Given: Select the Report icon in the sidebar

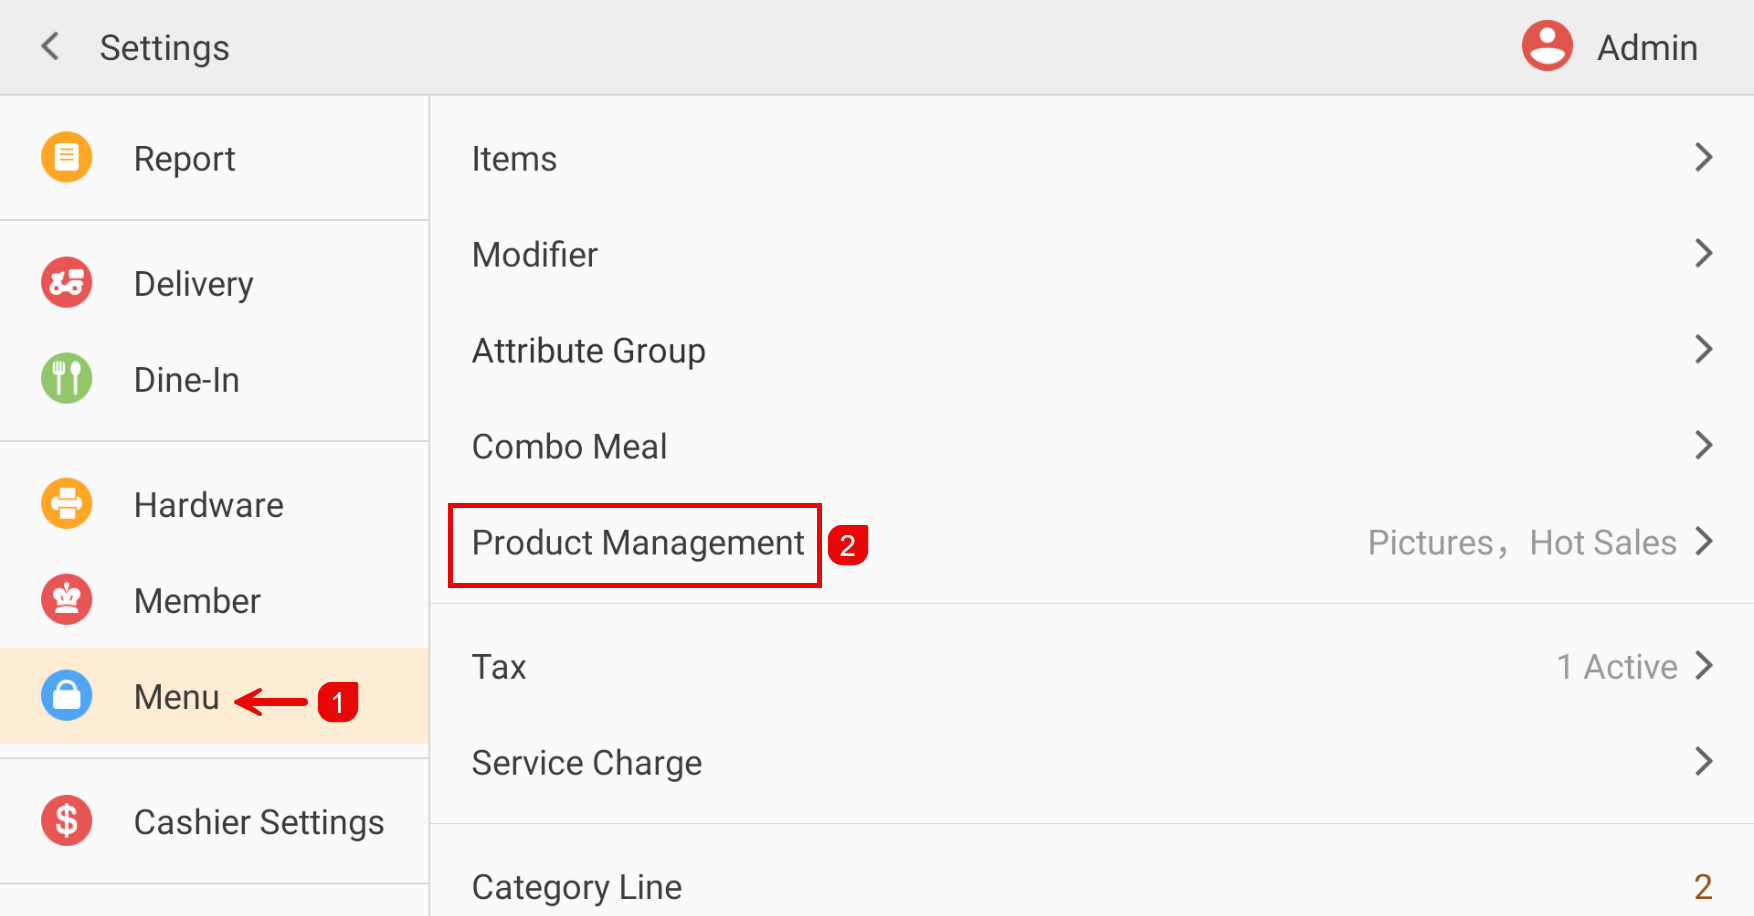Looking at the screenshot, I should (x=66, y=157).
